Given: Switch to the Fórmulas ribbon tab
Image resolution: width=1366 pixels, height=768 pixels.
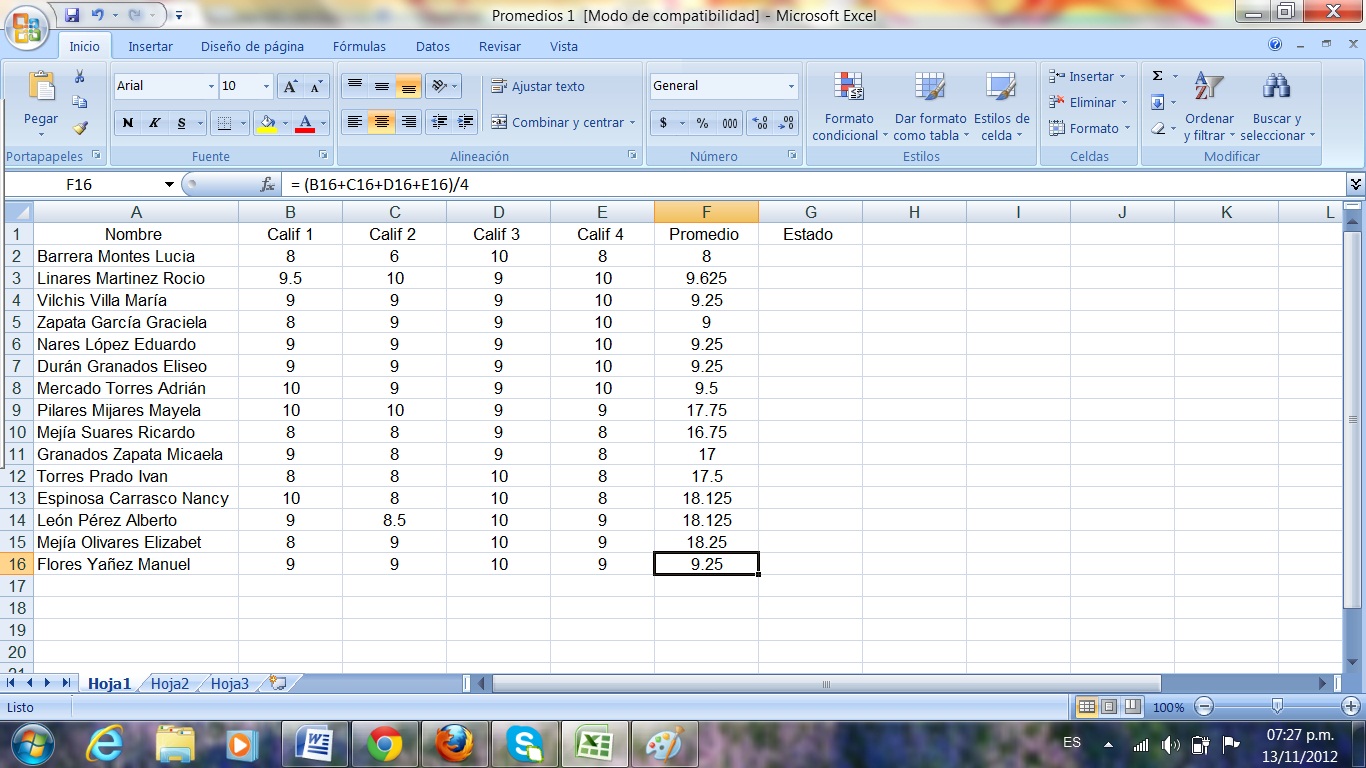Looking at the screenshot, I should (359, 46).
